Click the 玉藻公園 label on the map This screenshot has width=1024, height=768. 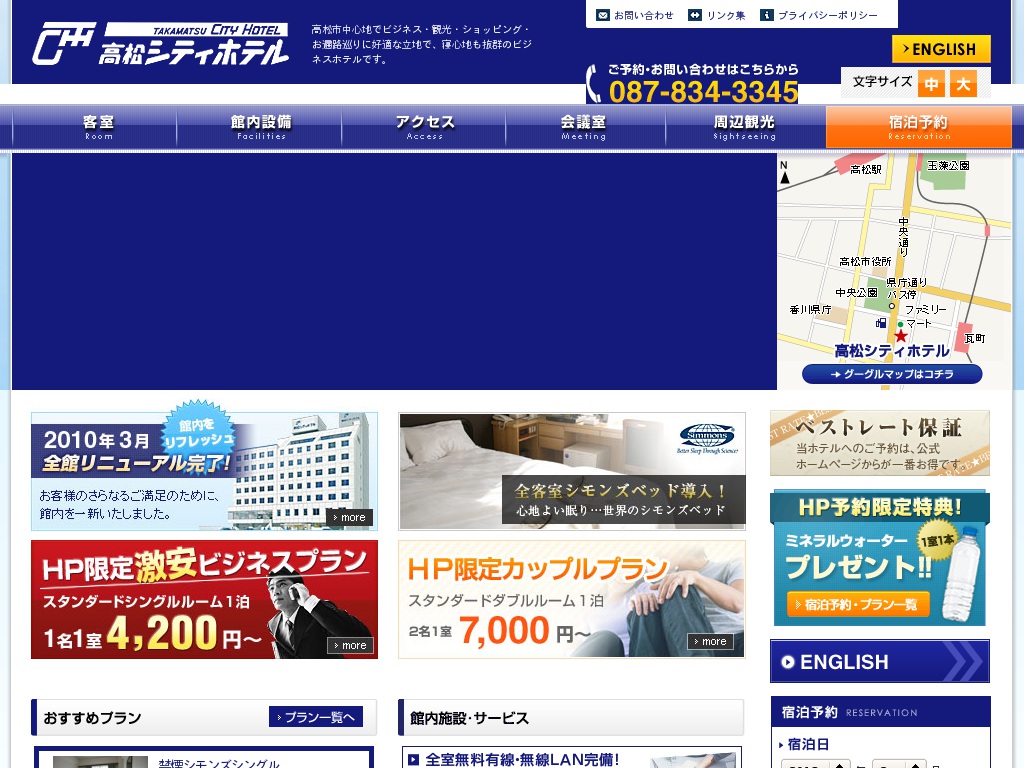pyautogui.click(x=948, y=165)
